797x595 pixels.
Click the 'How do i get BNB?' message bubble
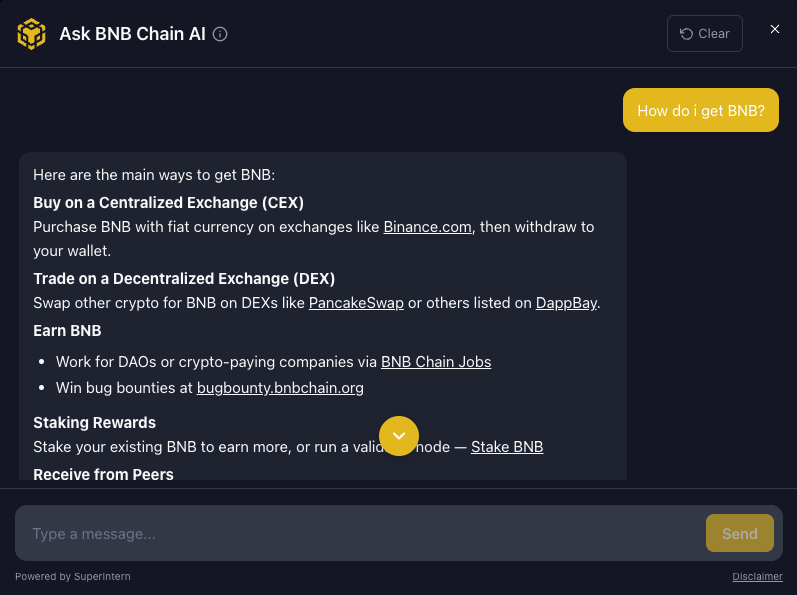pos(700,110)
